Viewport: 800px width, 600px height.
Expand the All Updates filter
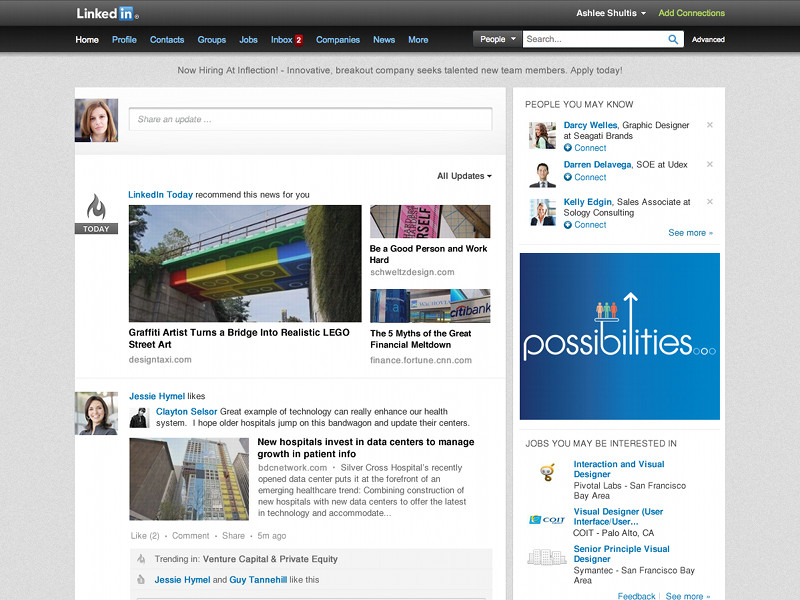pyautogui.click(x=464, y=176)
